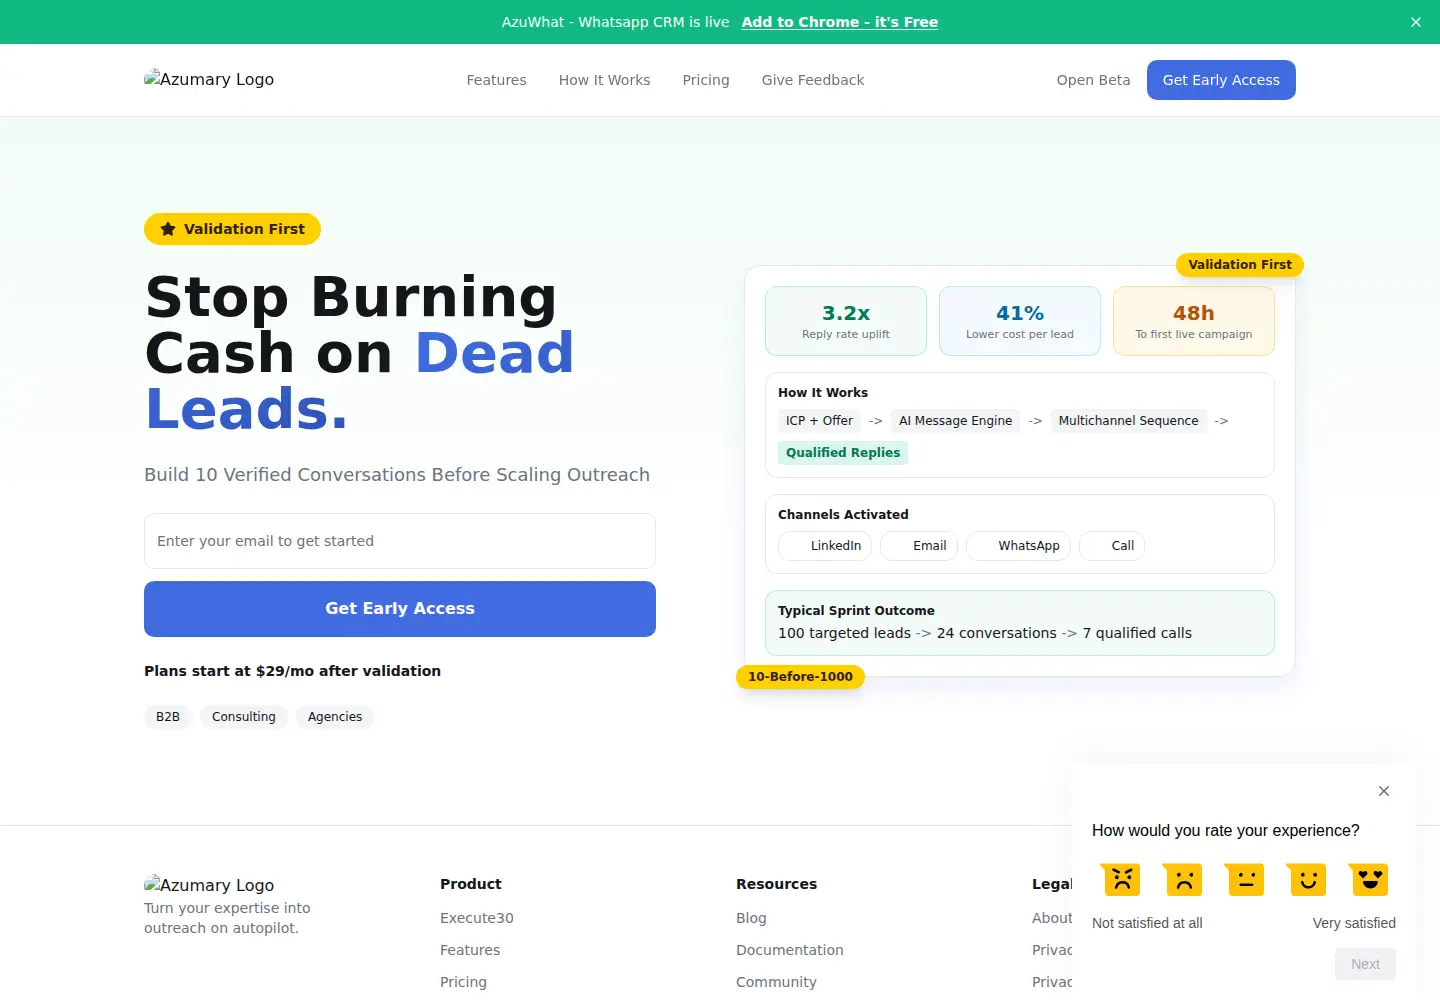
Task: Click the 10-Before-1000 badge
Action: [x=800, y=677]
